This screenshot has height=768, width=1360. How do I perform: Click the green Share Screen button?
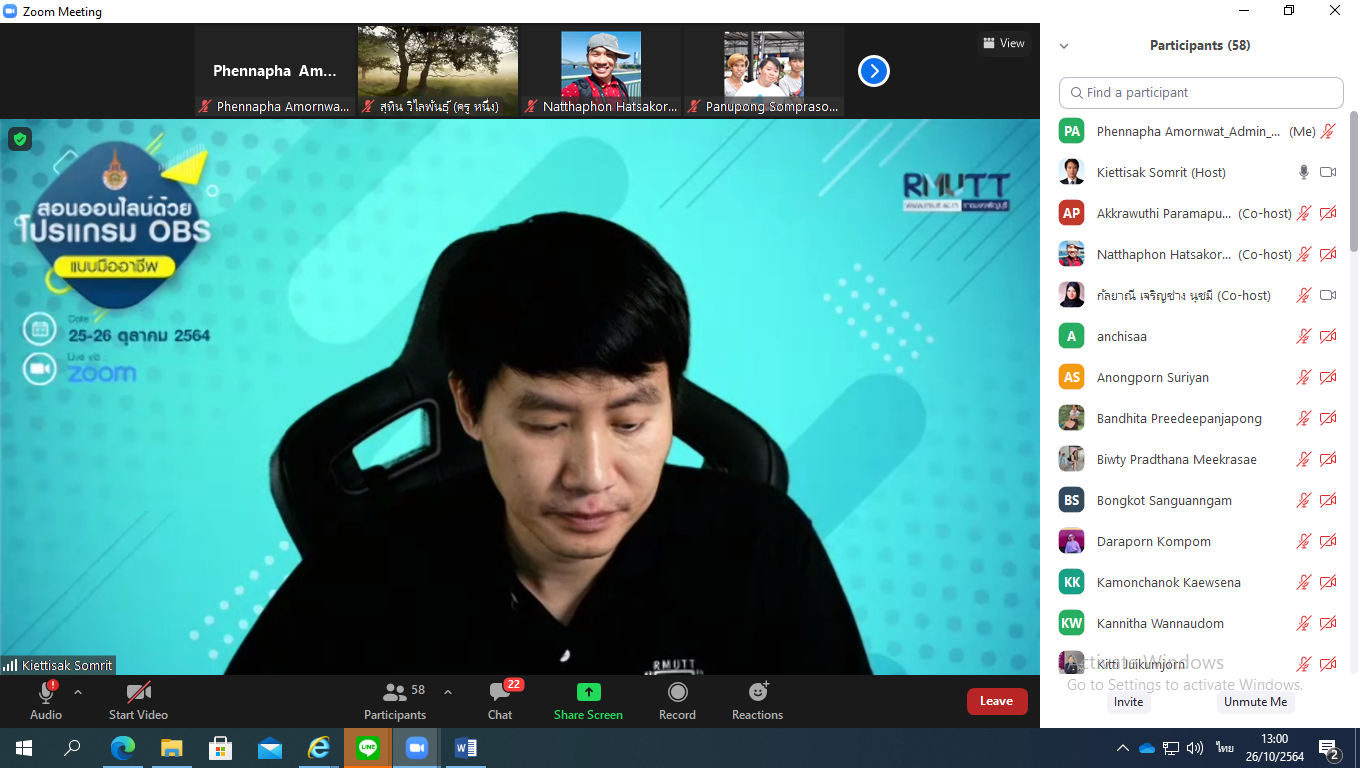pos(588,700)
